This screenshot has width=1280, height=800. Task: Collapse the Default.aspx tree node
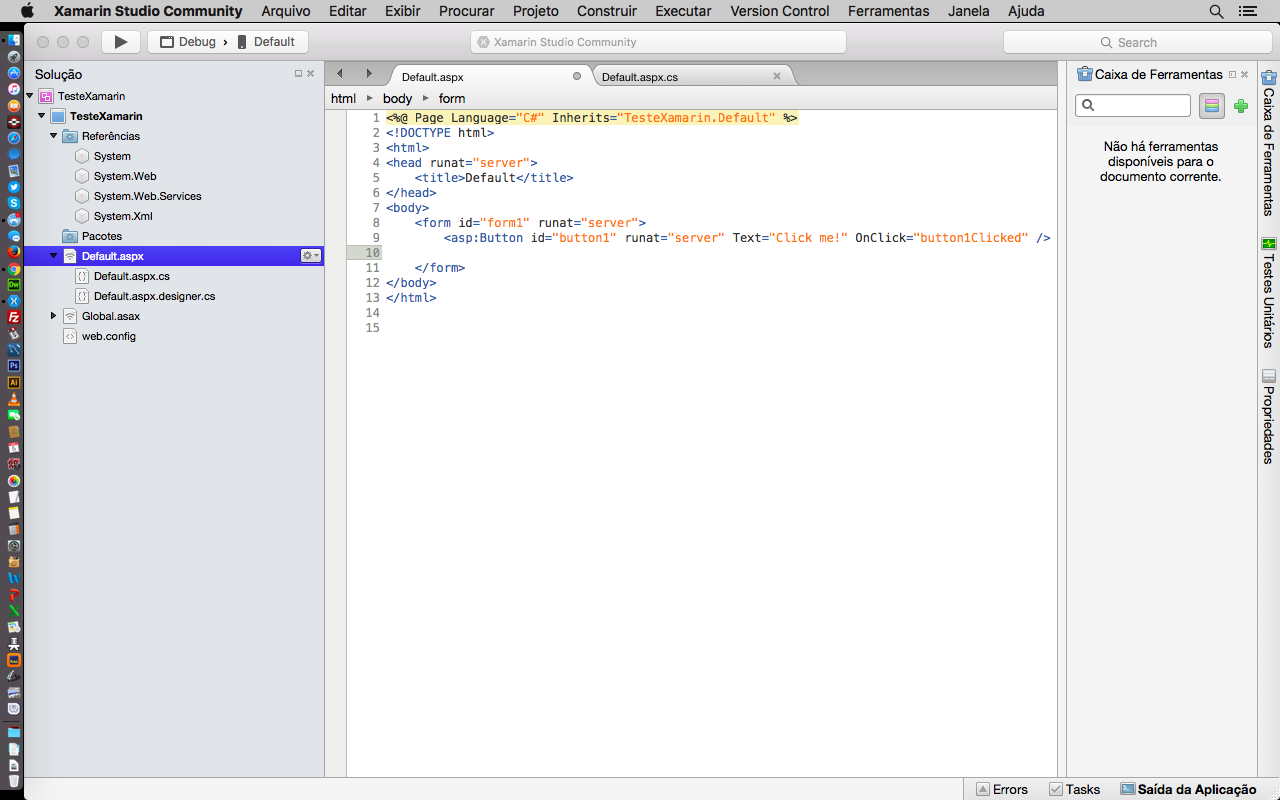(x=54, y=256)
